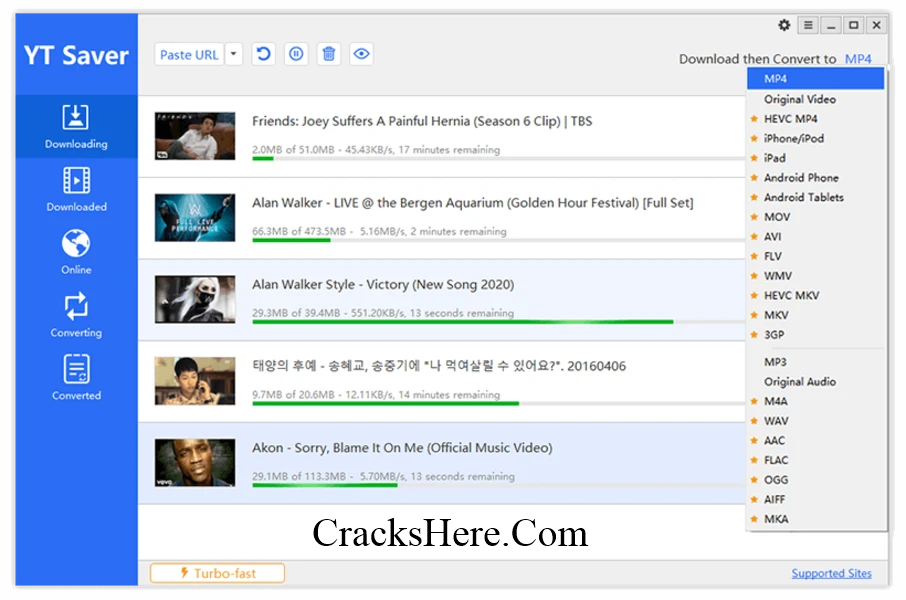Choose Android Phone format
Screen dimensions: 906x600
tap(815, 177)
